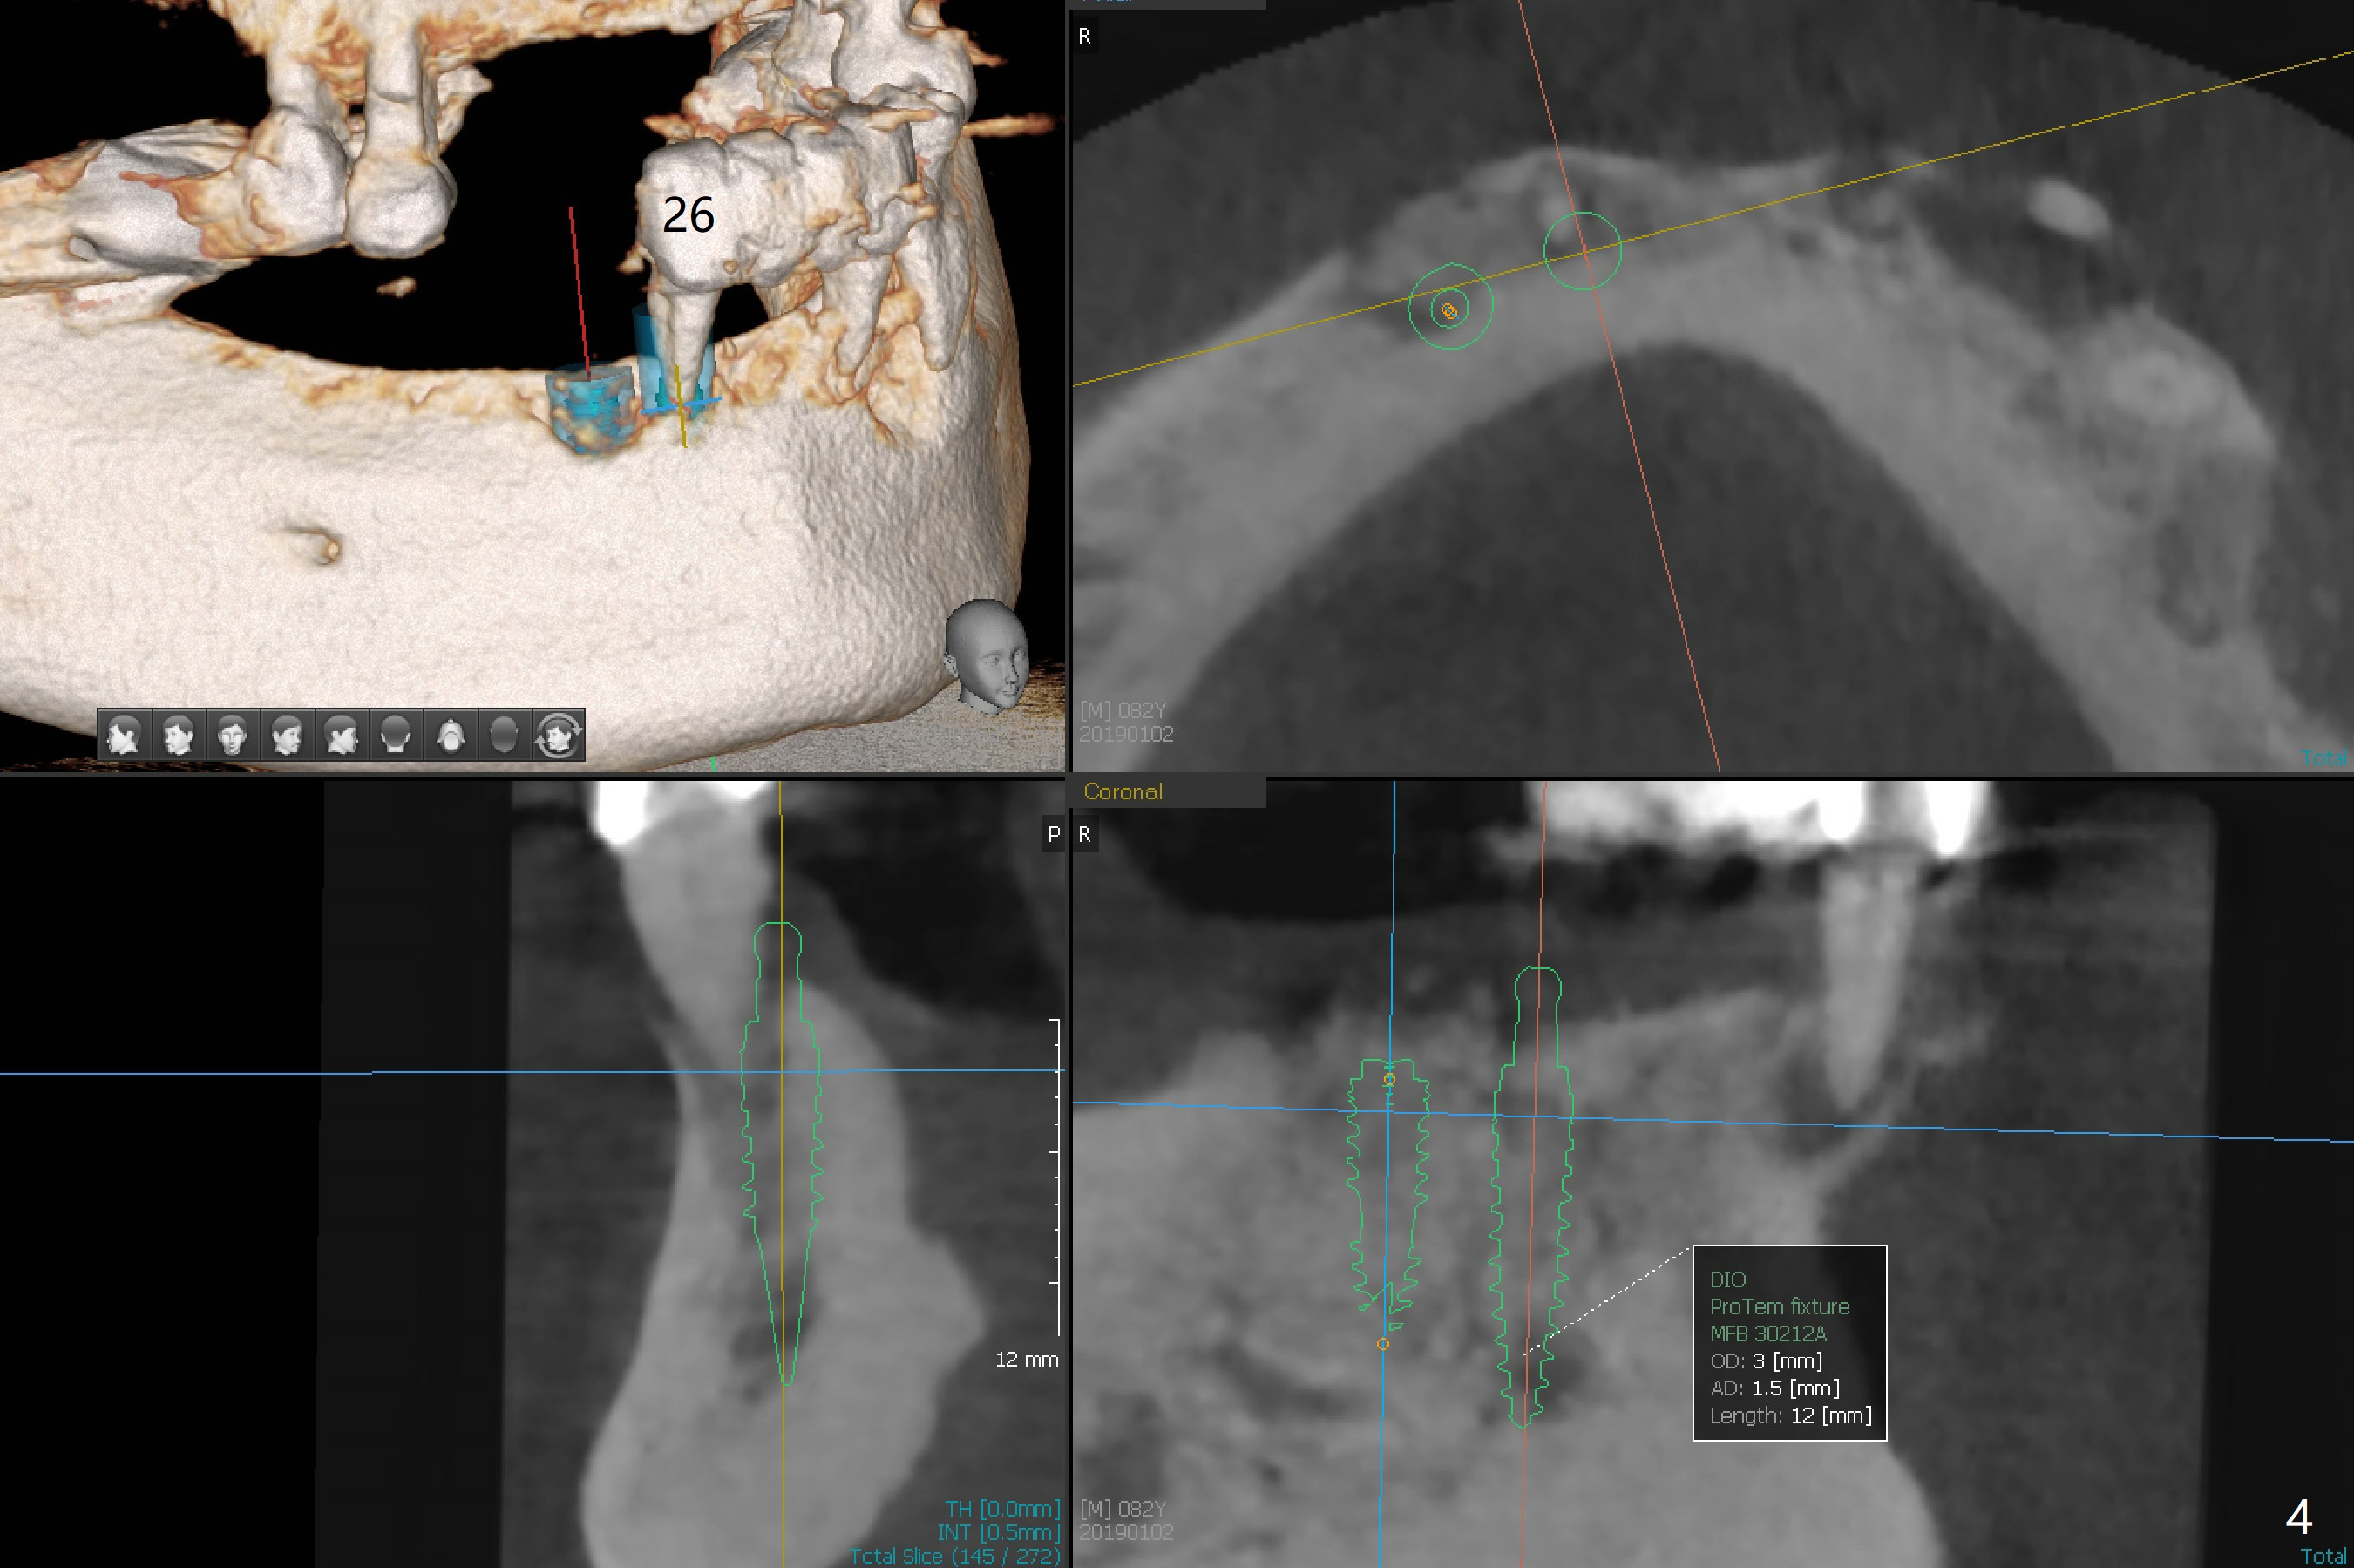This screenshot has width=2354, height=1568.
Task: Select the small implant circle in axial view
Action: (x=1449, y=310)
